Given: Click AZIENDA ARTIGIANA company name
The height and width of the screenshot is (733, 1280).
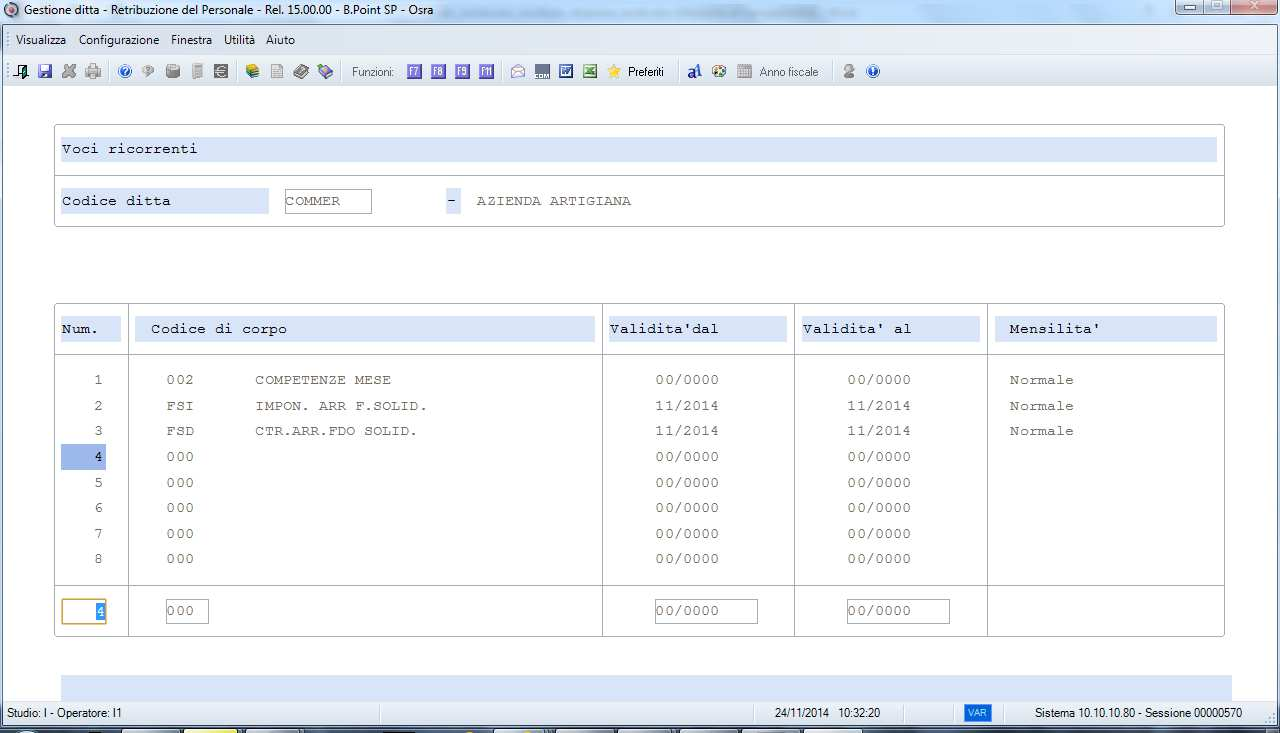Looking at the screenshot, I should tap(554, 201).
